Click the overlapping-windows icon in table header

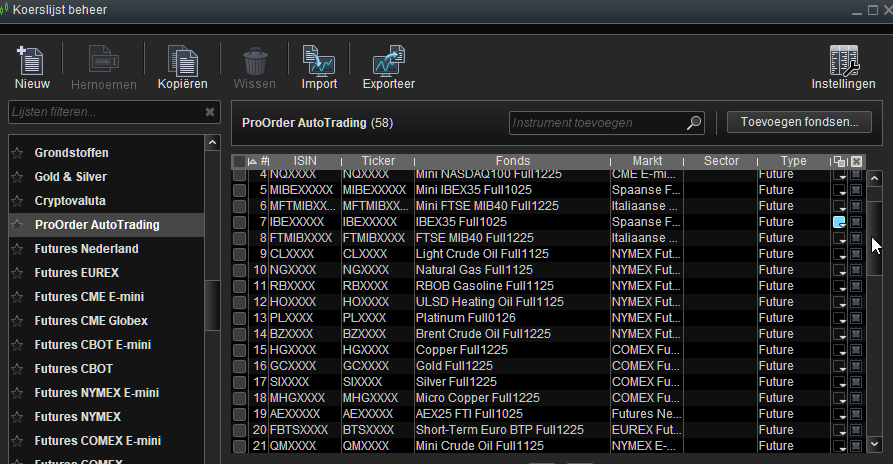pos(839,161)
